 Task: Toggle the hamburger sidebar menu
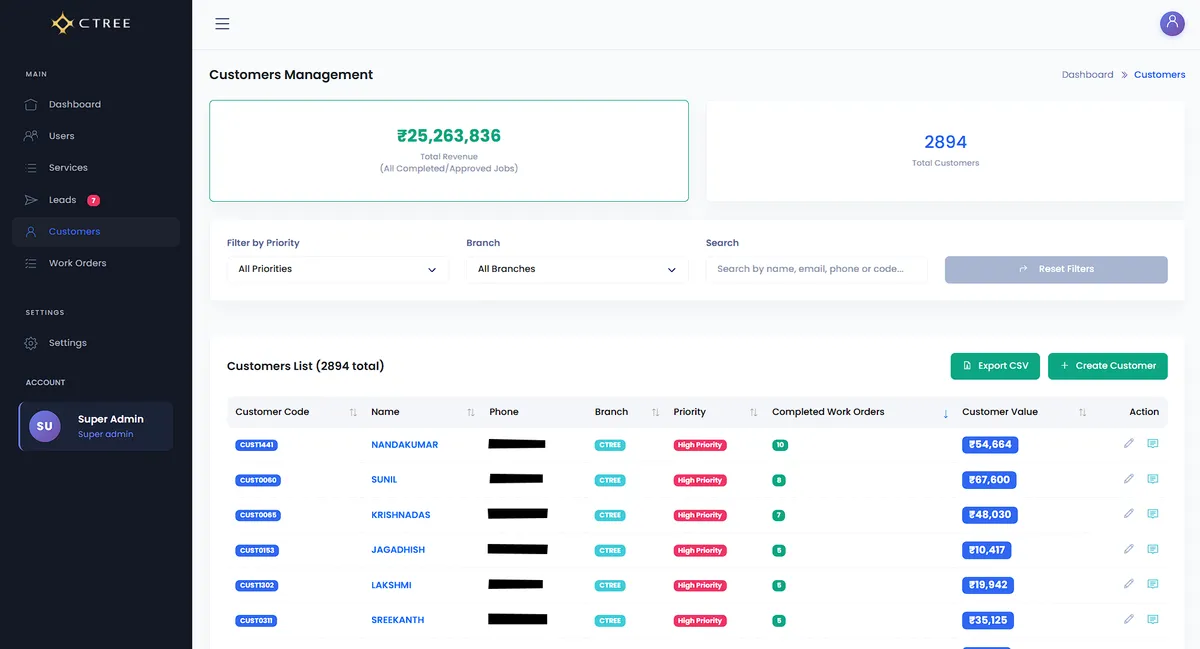click(222, 24)
